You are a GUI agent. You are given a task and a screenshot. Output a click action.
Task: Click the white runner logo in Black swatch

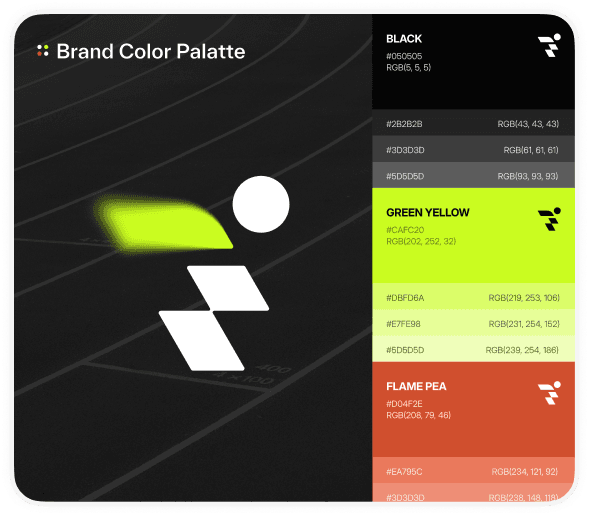click(x=550, y=45)
